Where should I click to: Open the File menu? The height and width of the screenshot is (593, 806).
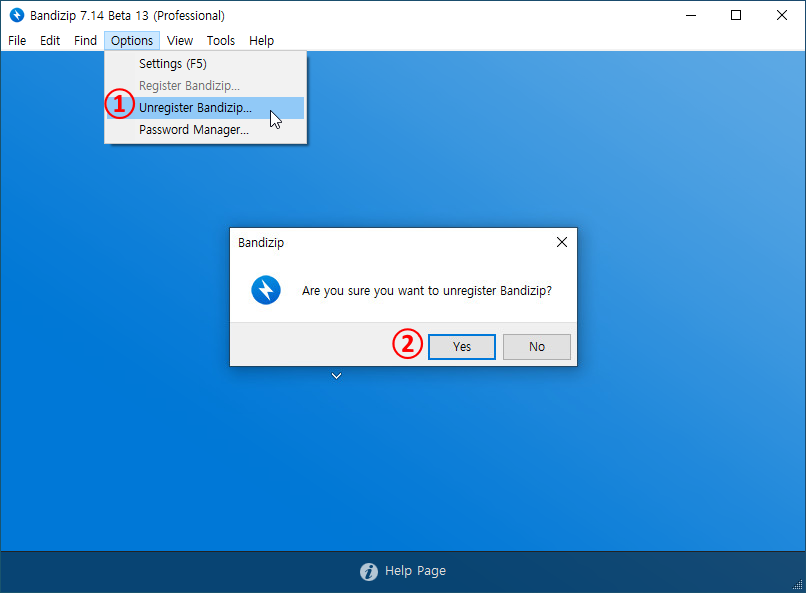17,41
